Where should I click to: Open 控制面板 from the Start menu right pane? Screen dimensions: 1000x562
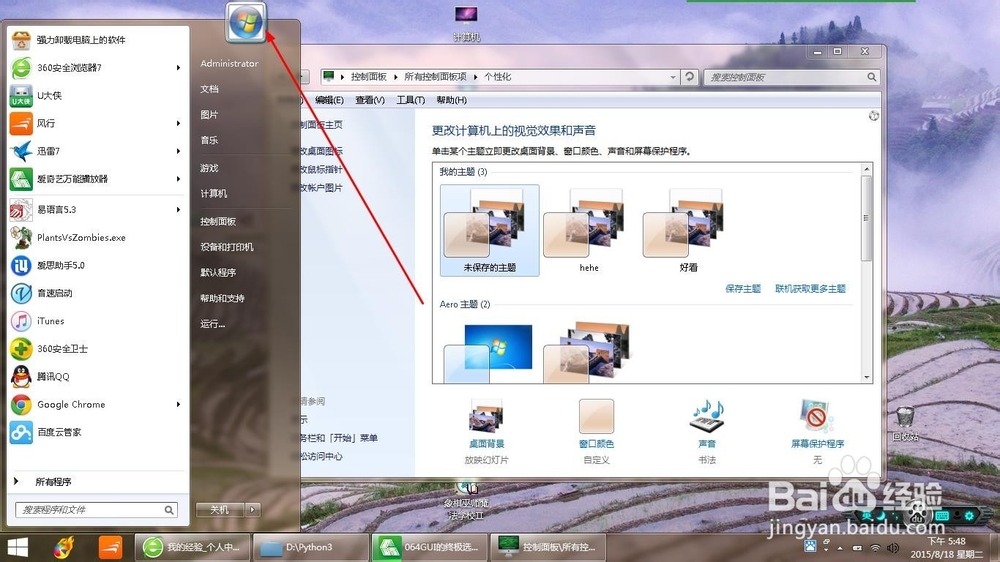tap(218, 221)
